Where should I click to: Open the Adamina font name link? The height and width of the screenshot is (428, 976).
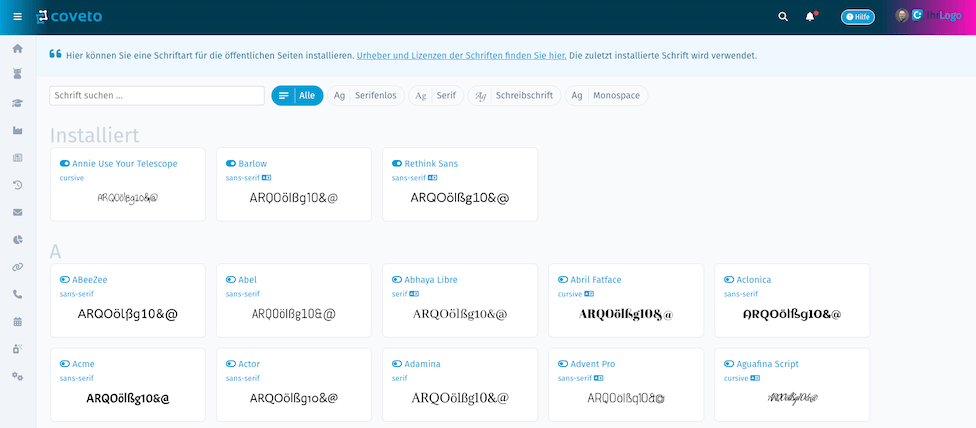423,364
